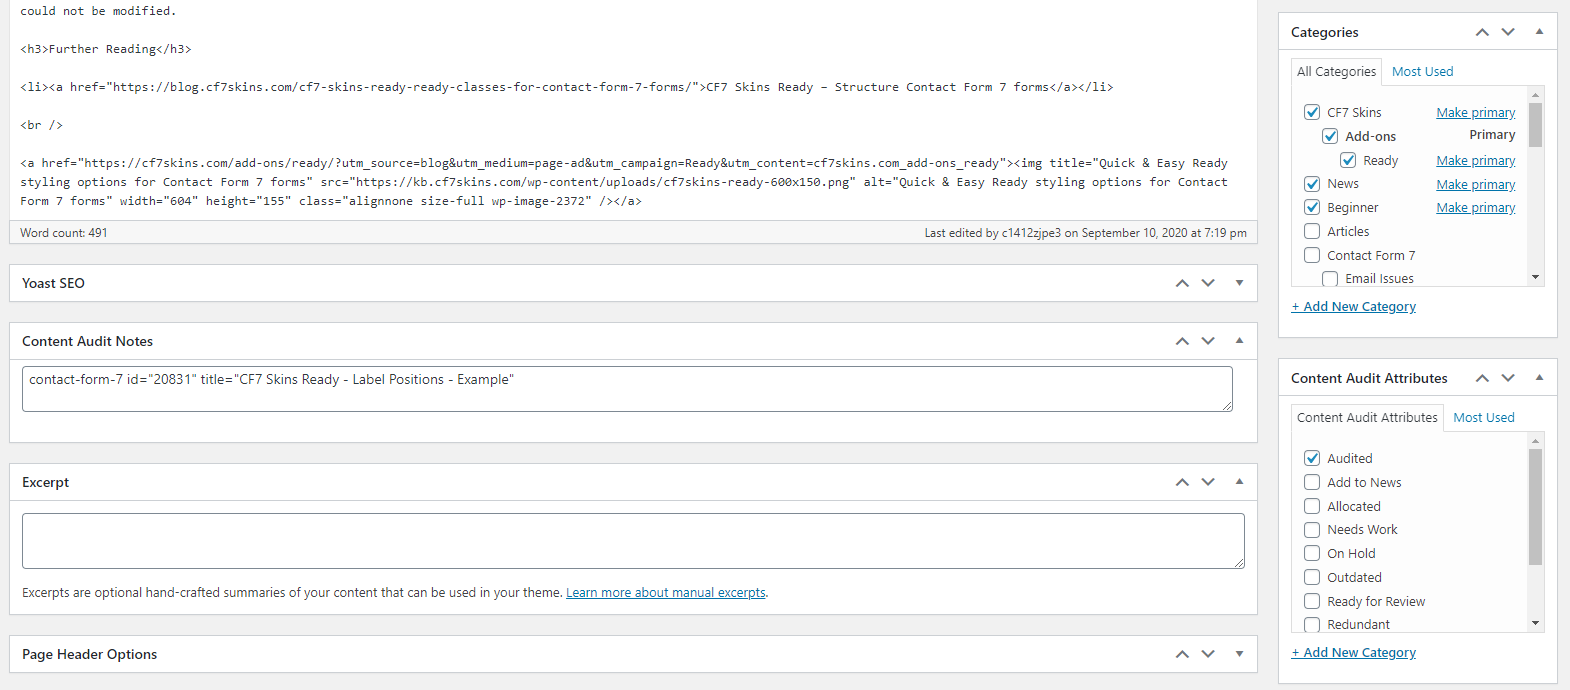Viewport: 1570px width, 690px height.
Task: Collapse the Excerpt panel
Action: 1239,482
